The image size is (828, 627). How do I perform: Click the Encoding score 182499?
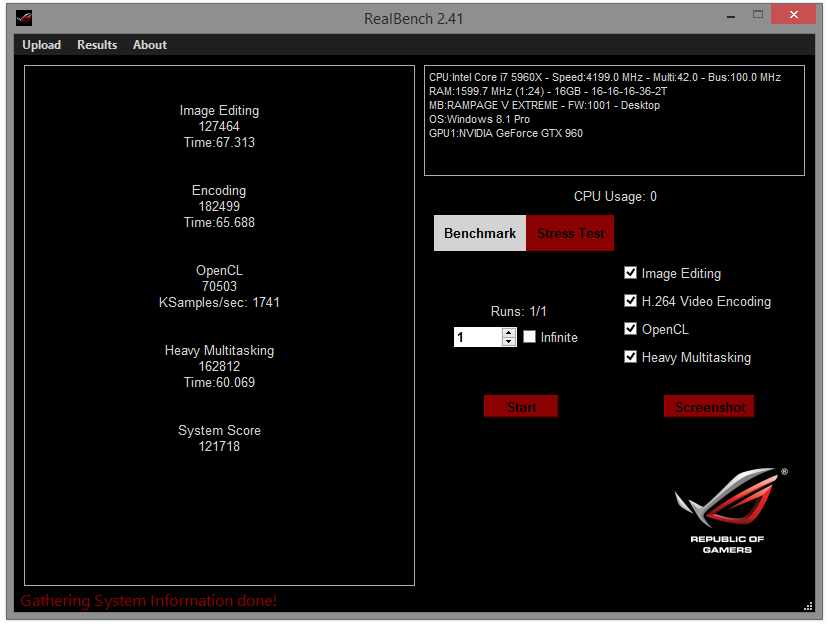click(x=219, y=206)
